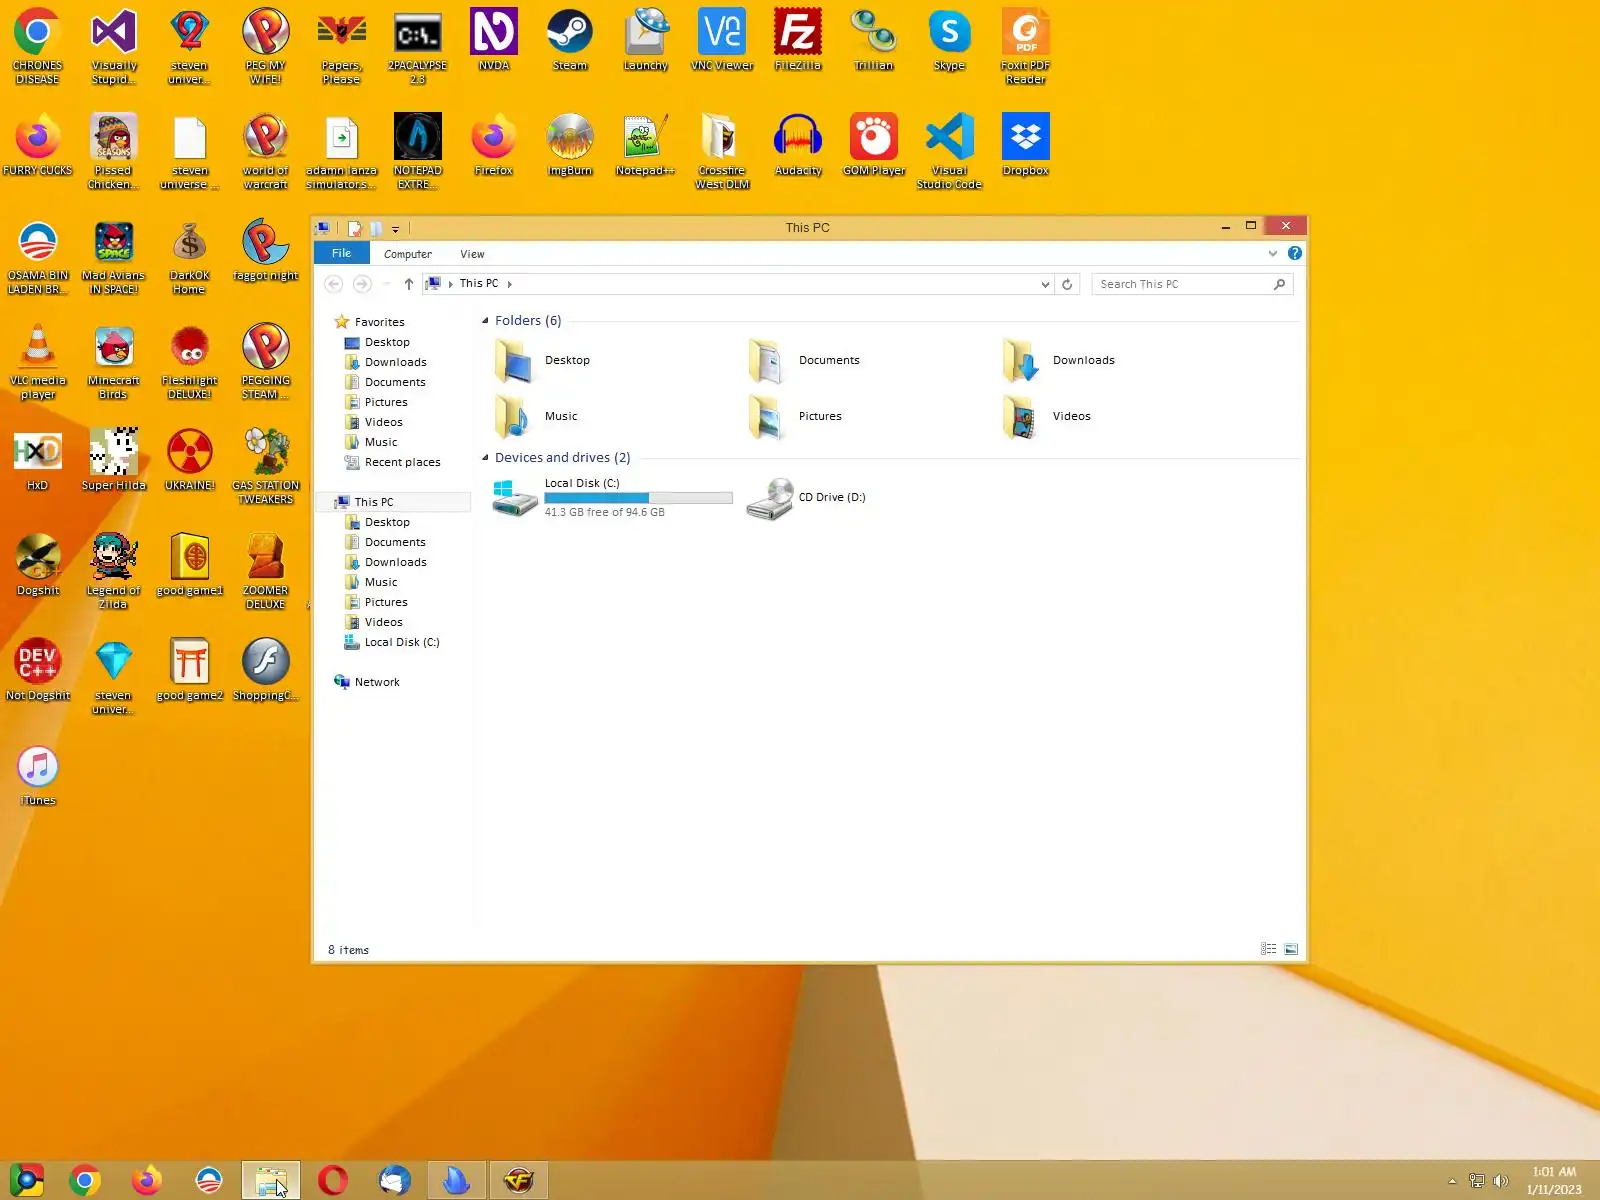Open the View ribbon tab

click(472, 254)
